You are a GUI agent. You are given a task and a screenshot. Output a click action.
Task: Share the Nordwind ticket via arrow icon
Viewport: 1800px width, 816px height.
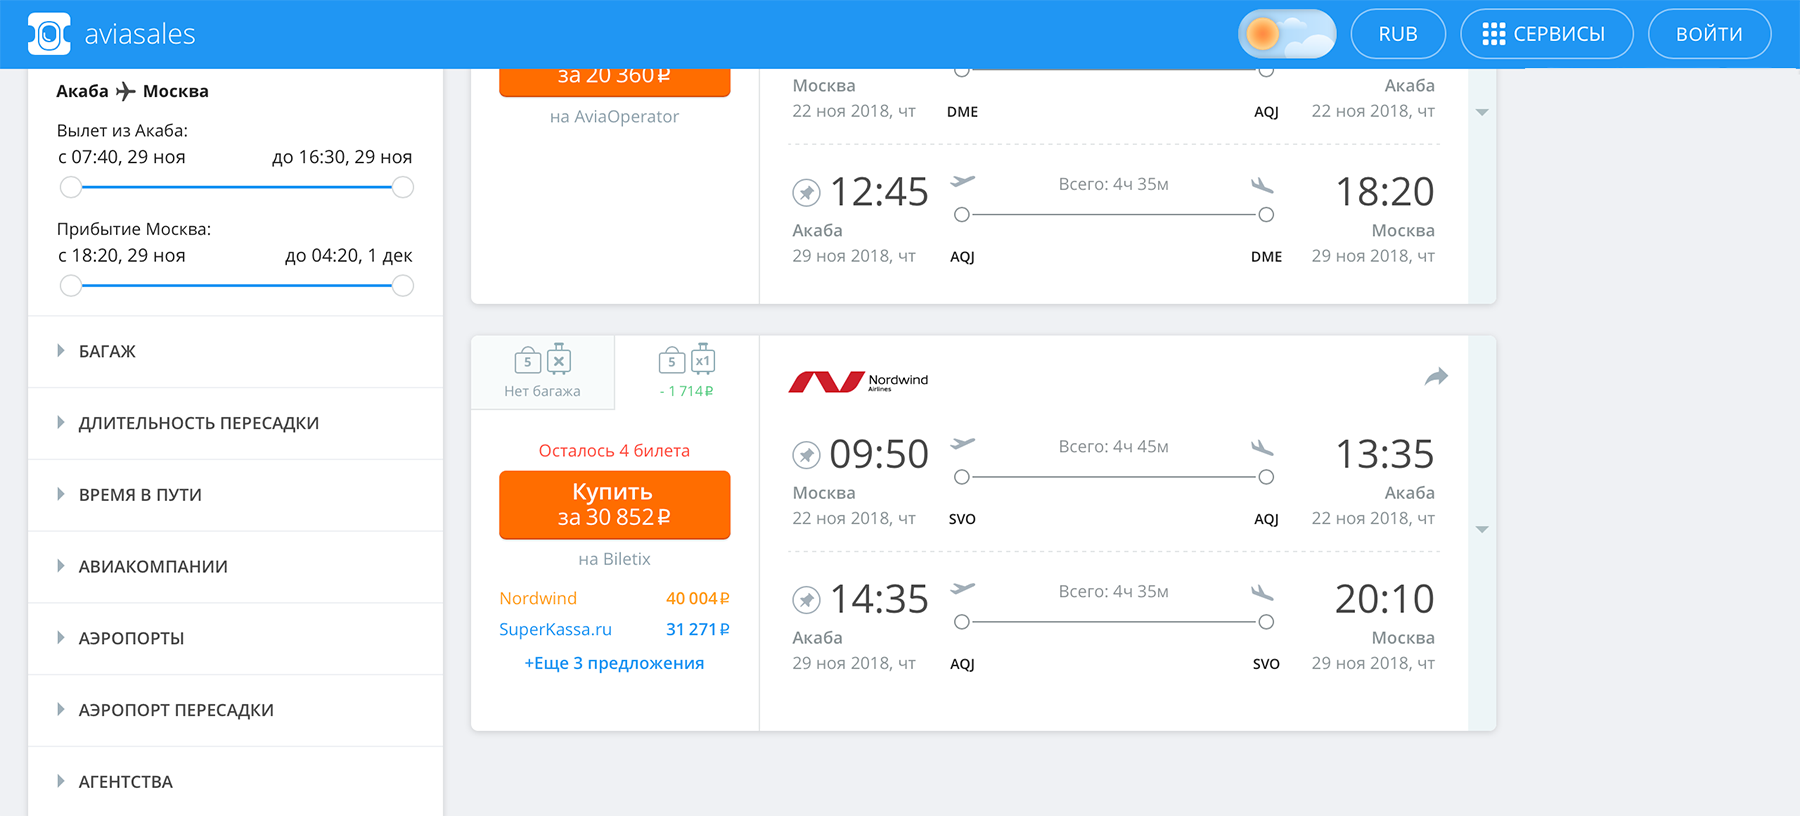(1436, 377)
